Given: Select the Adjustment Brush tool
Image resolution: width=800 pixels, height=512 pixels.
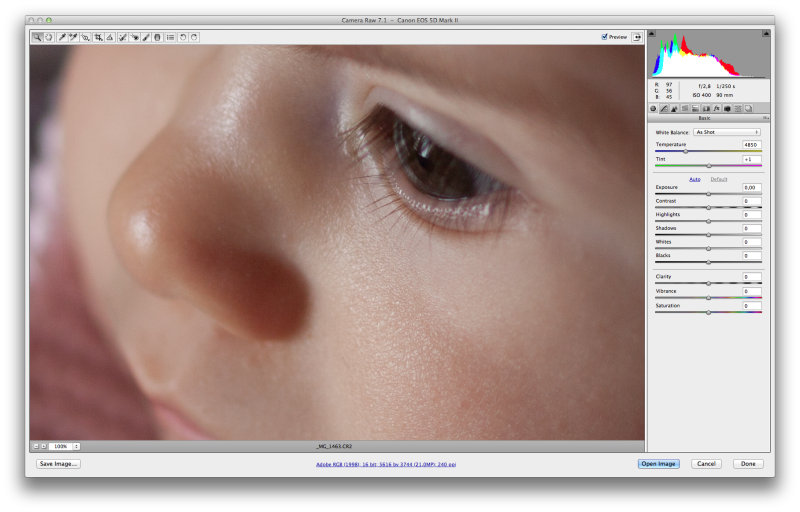Looking at the screenshot, I should coord(146,37).
